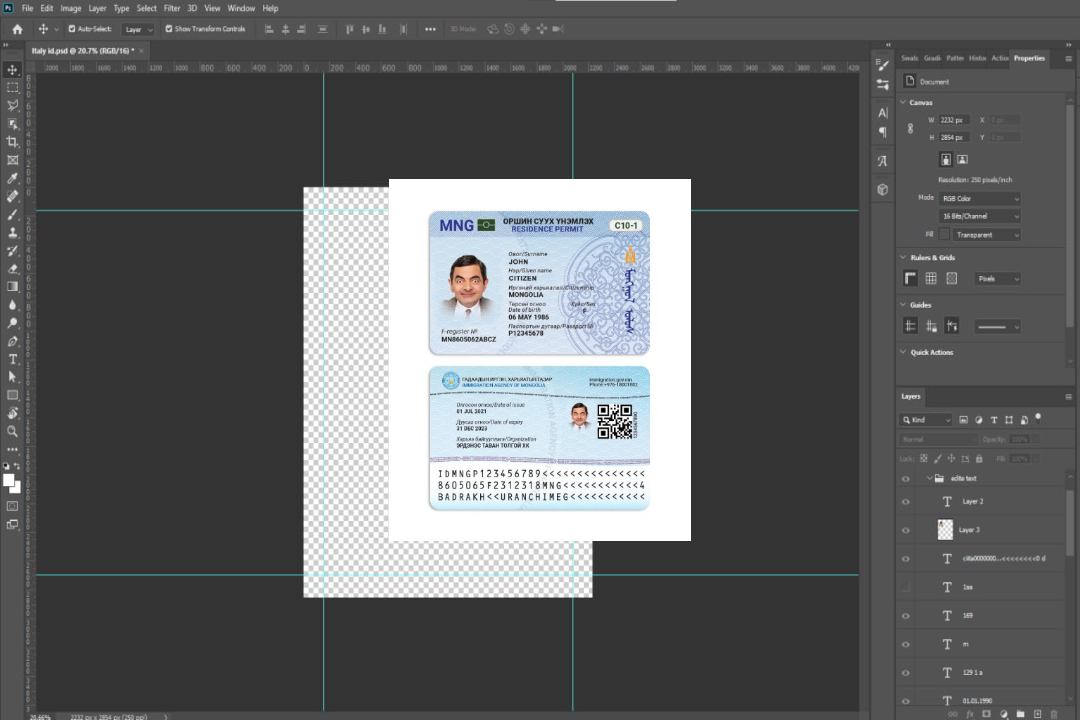The height and width of the screenshot is (720, 1080).
Task: Collapse the Rulers & Grids section
Action: 904,258
